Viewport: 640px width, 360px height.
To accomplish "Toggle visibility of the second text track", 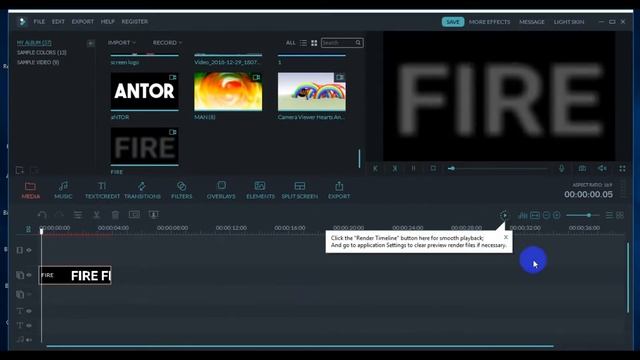I will click(29, 326).
